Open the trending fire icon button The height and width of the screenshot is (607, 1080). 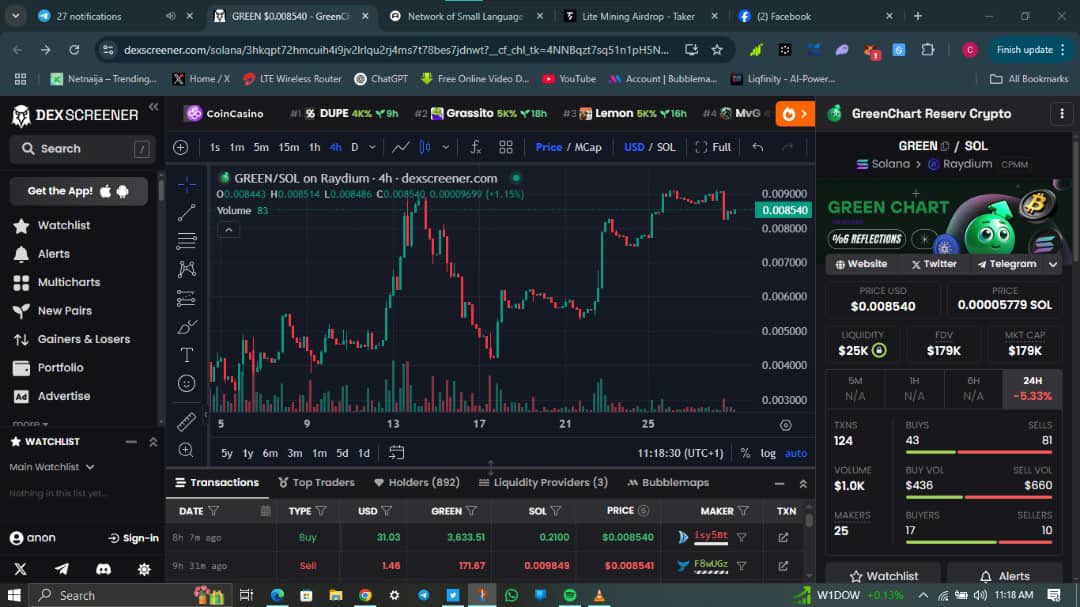tap(795, 114)
